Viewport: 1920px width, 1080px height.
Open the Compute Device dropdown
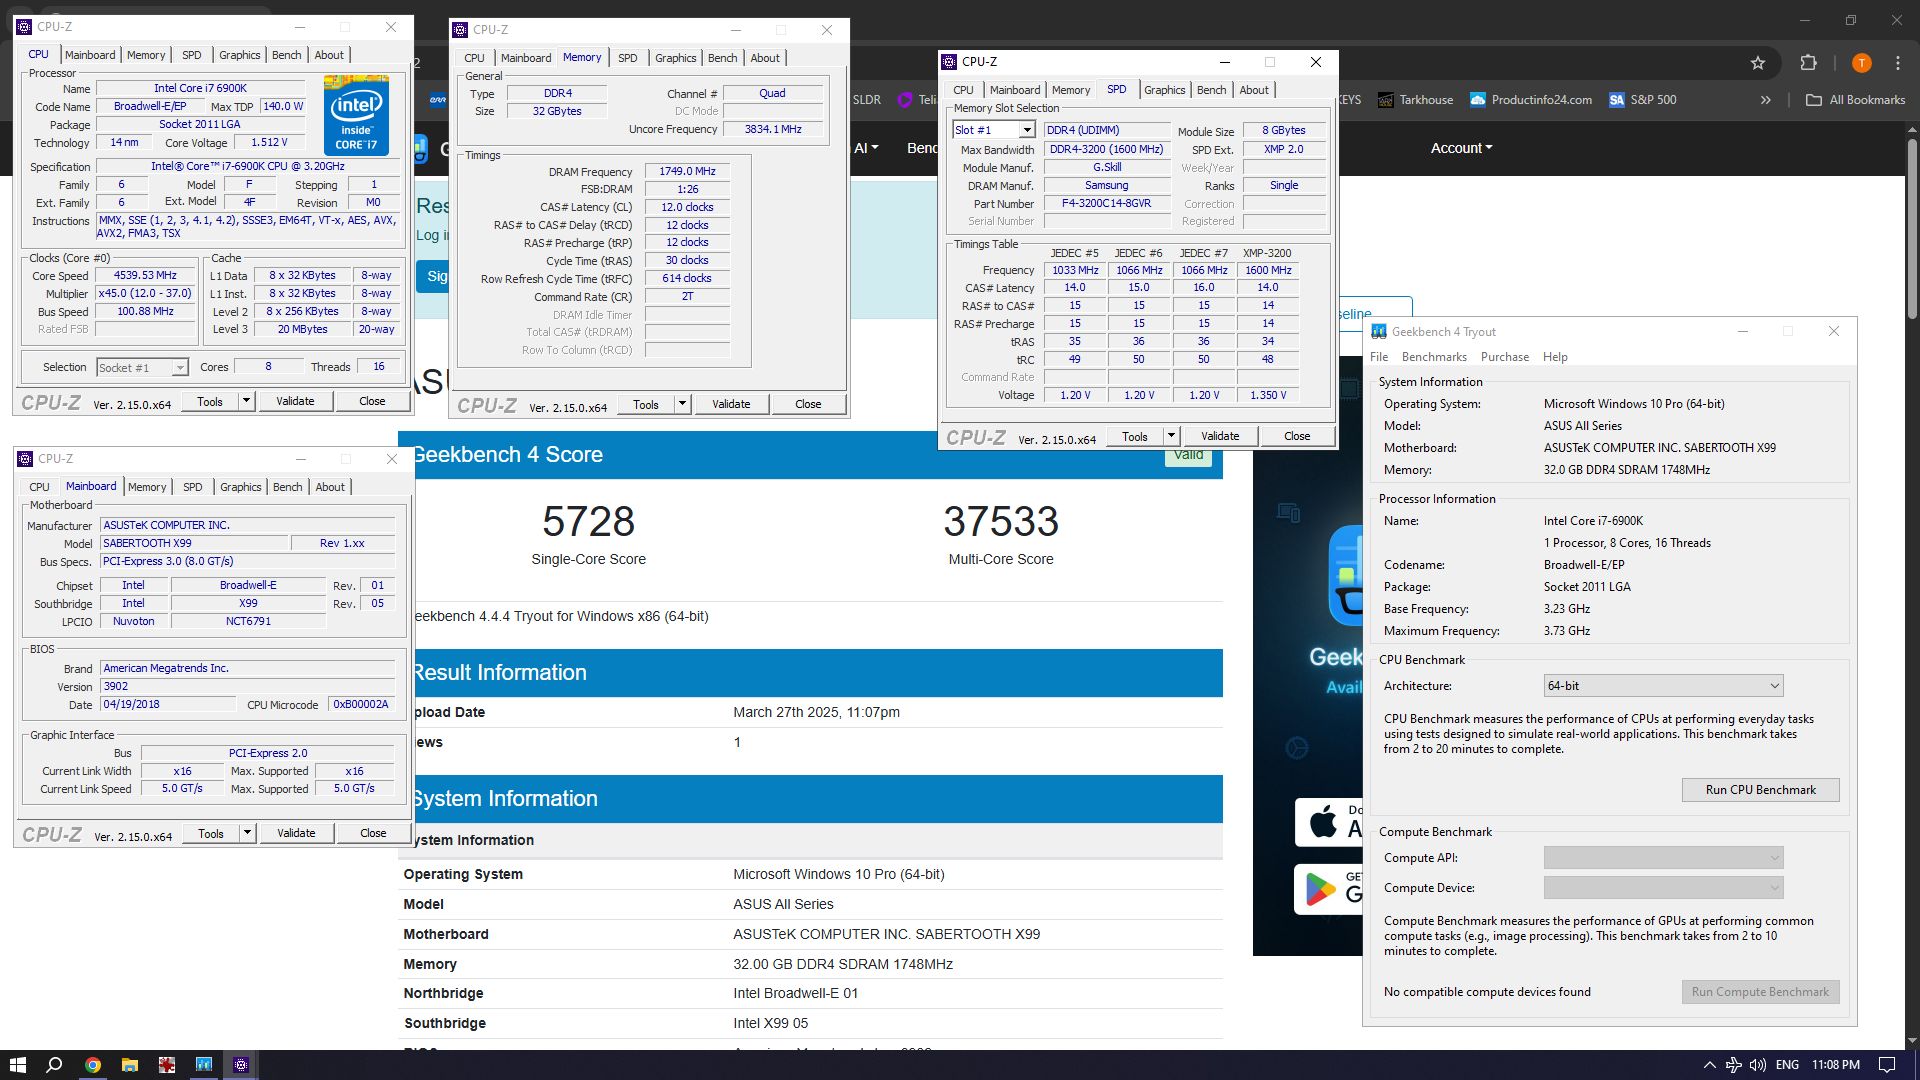pos(1663,888)
